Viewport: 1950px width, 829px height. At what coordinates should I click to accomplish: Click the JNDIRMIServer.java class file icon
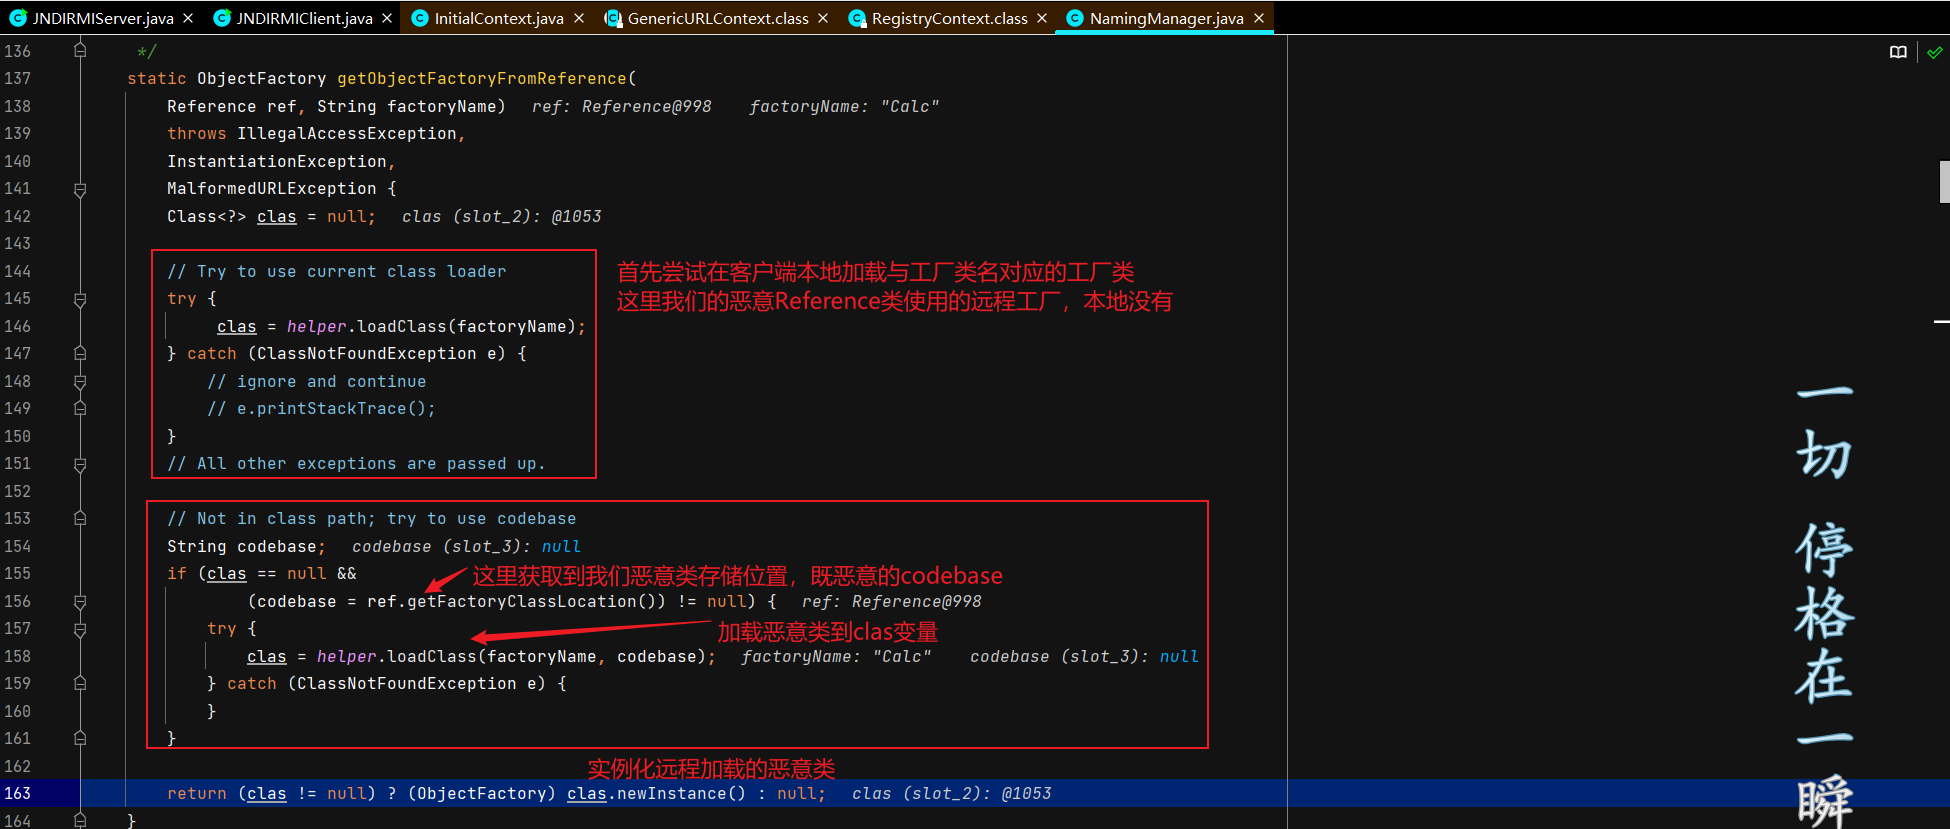click(17, 18)
